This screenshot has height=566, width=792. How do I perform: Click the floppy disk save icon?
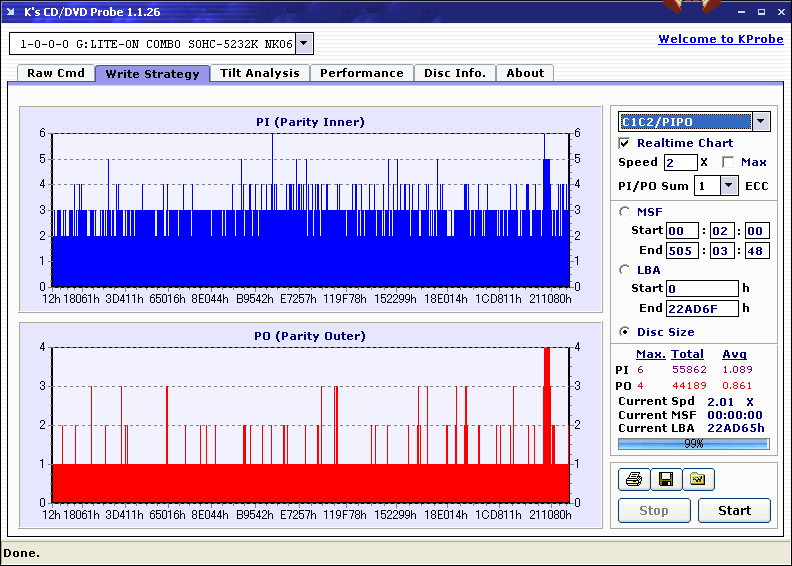point(665,480)
